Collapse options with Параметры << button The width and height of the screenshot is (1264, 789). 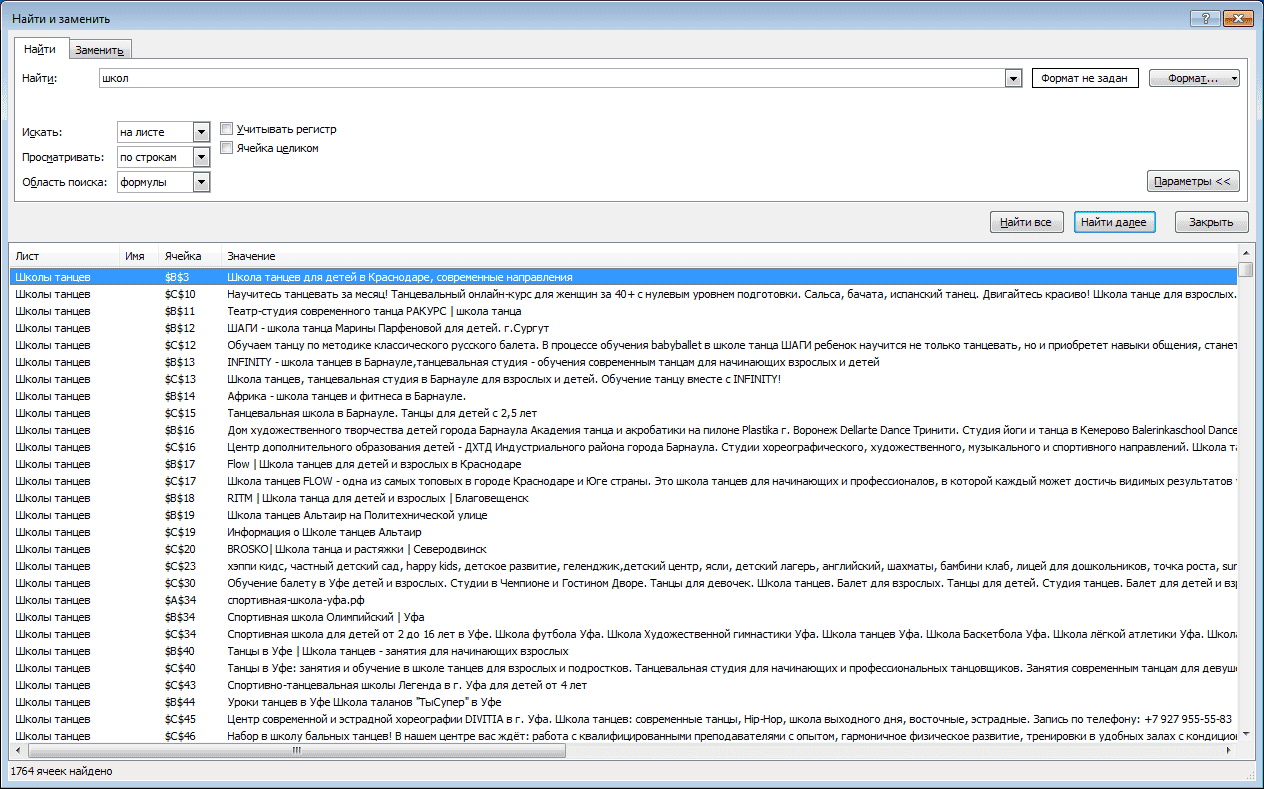coord(1194,182)
